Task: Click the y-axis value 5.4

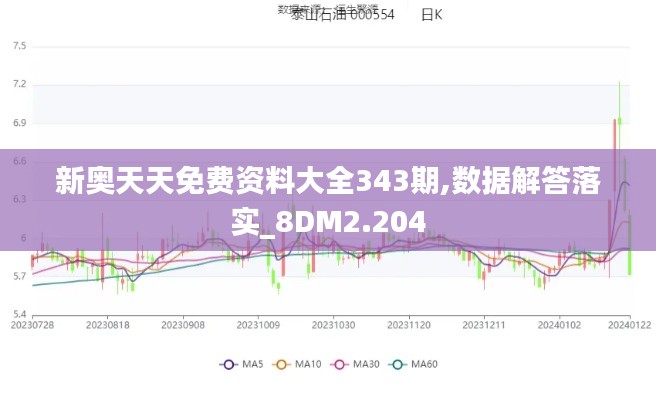Action: (x=20, y=314)
